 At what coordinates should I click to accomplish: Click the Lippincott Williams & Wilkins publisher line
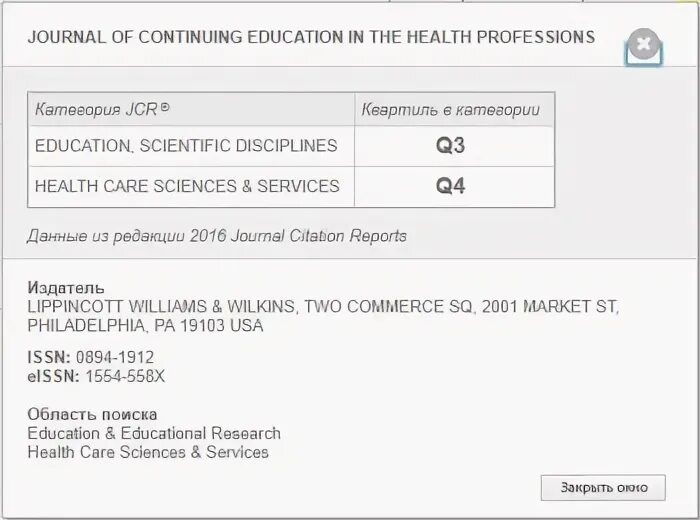click(x=323, y=307)
